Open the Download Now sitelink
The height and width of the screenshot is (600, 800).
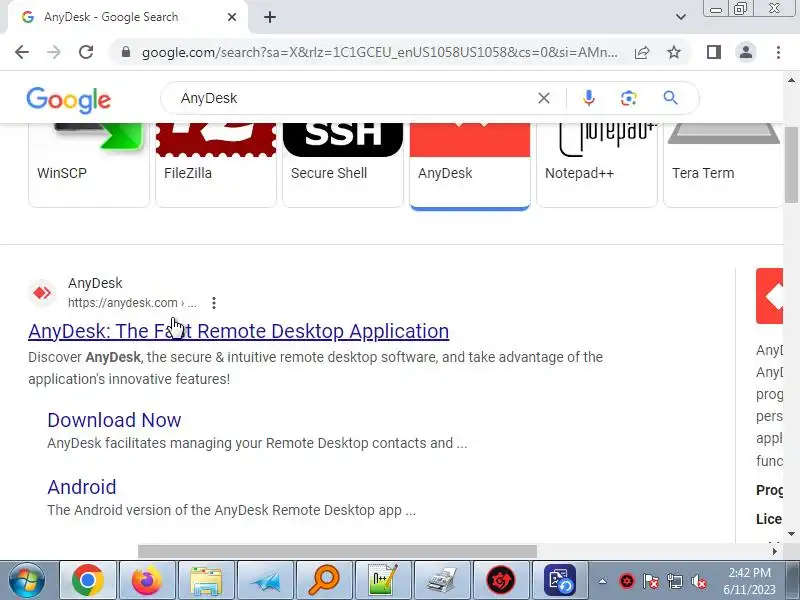point(114,420)
